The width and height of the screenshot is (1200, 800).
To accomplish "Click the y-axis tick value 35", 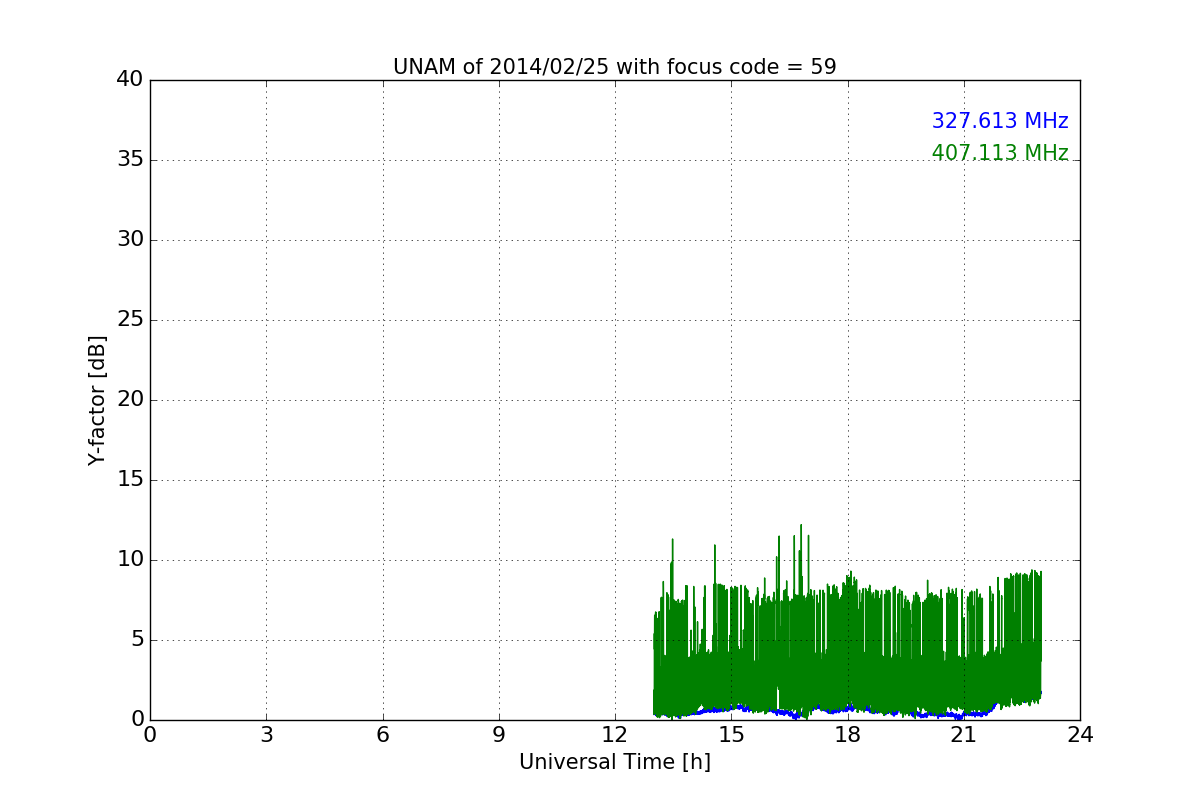I will (130, 160).
